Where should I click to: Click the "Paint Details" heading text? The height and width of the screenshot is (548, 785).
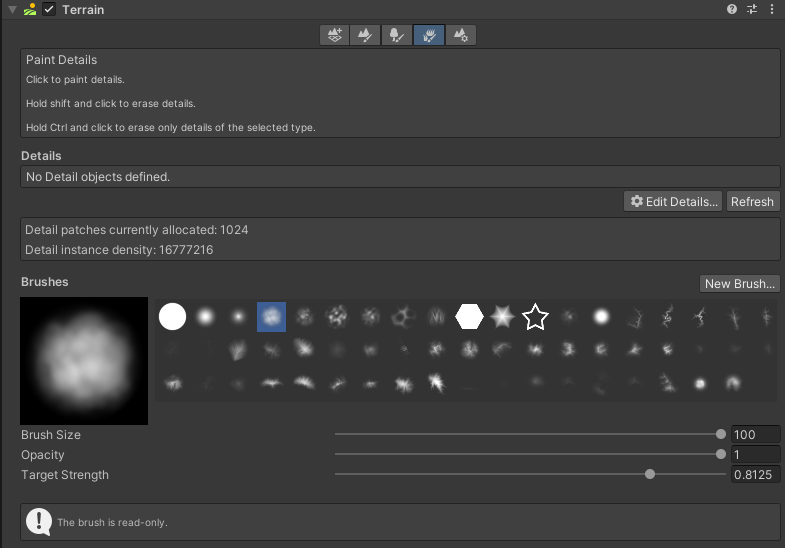[62, 60]
